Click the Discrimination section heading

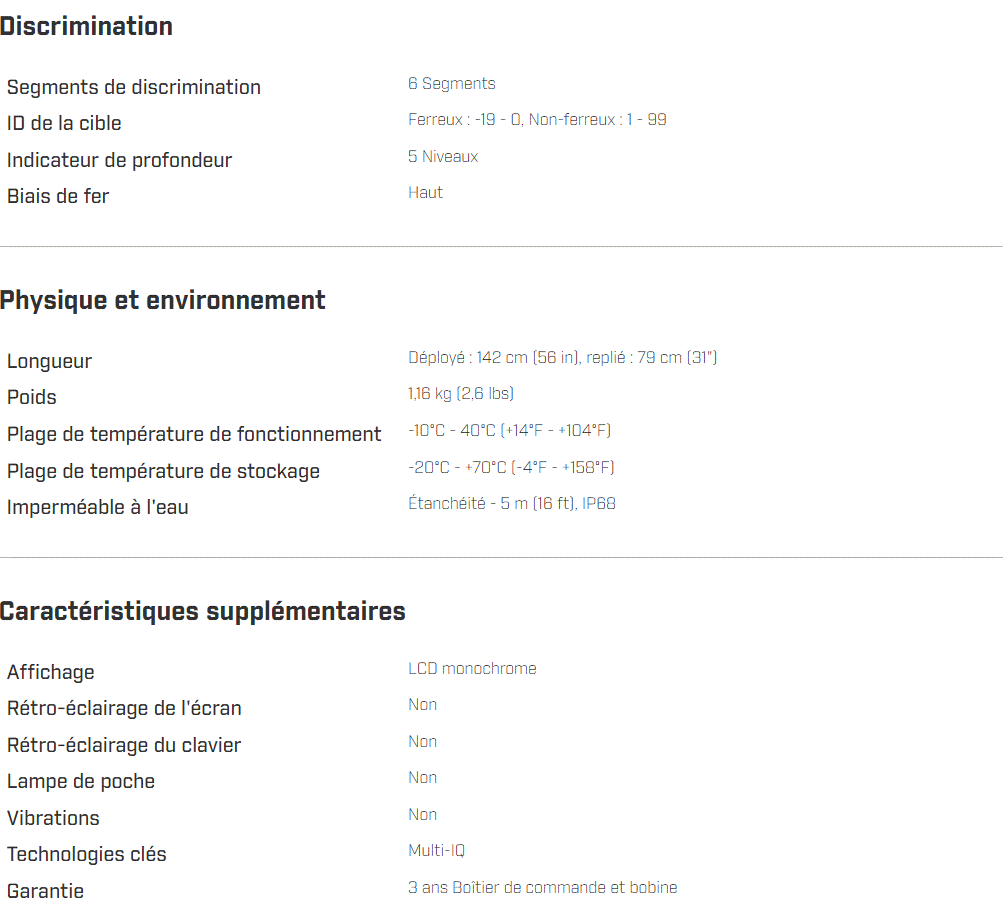pos(87,27)
